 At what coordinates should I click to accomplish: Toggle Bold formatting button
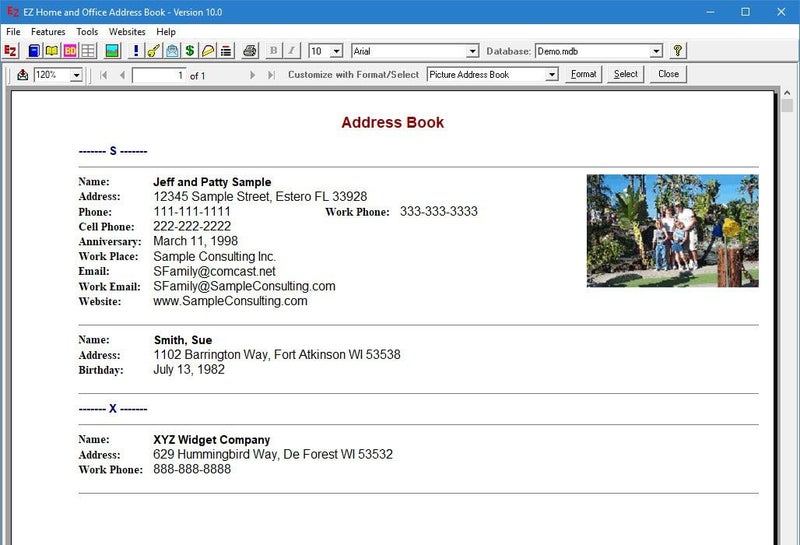pos(273,51)
